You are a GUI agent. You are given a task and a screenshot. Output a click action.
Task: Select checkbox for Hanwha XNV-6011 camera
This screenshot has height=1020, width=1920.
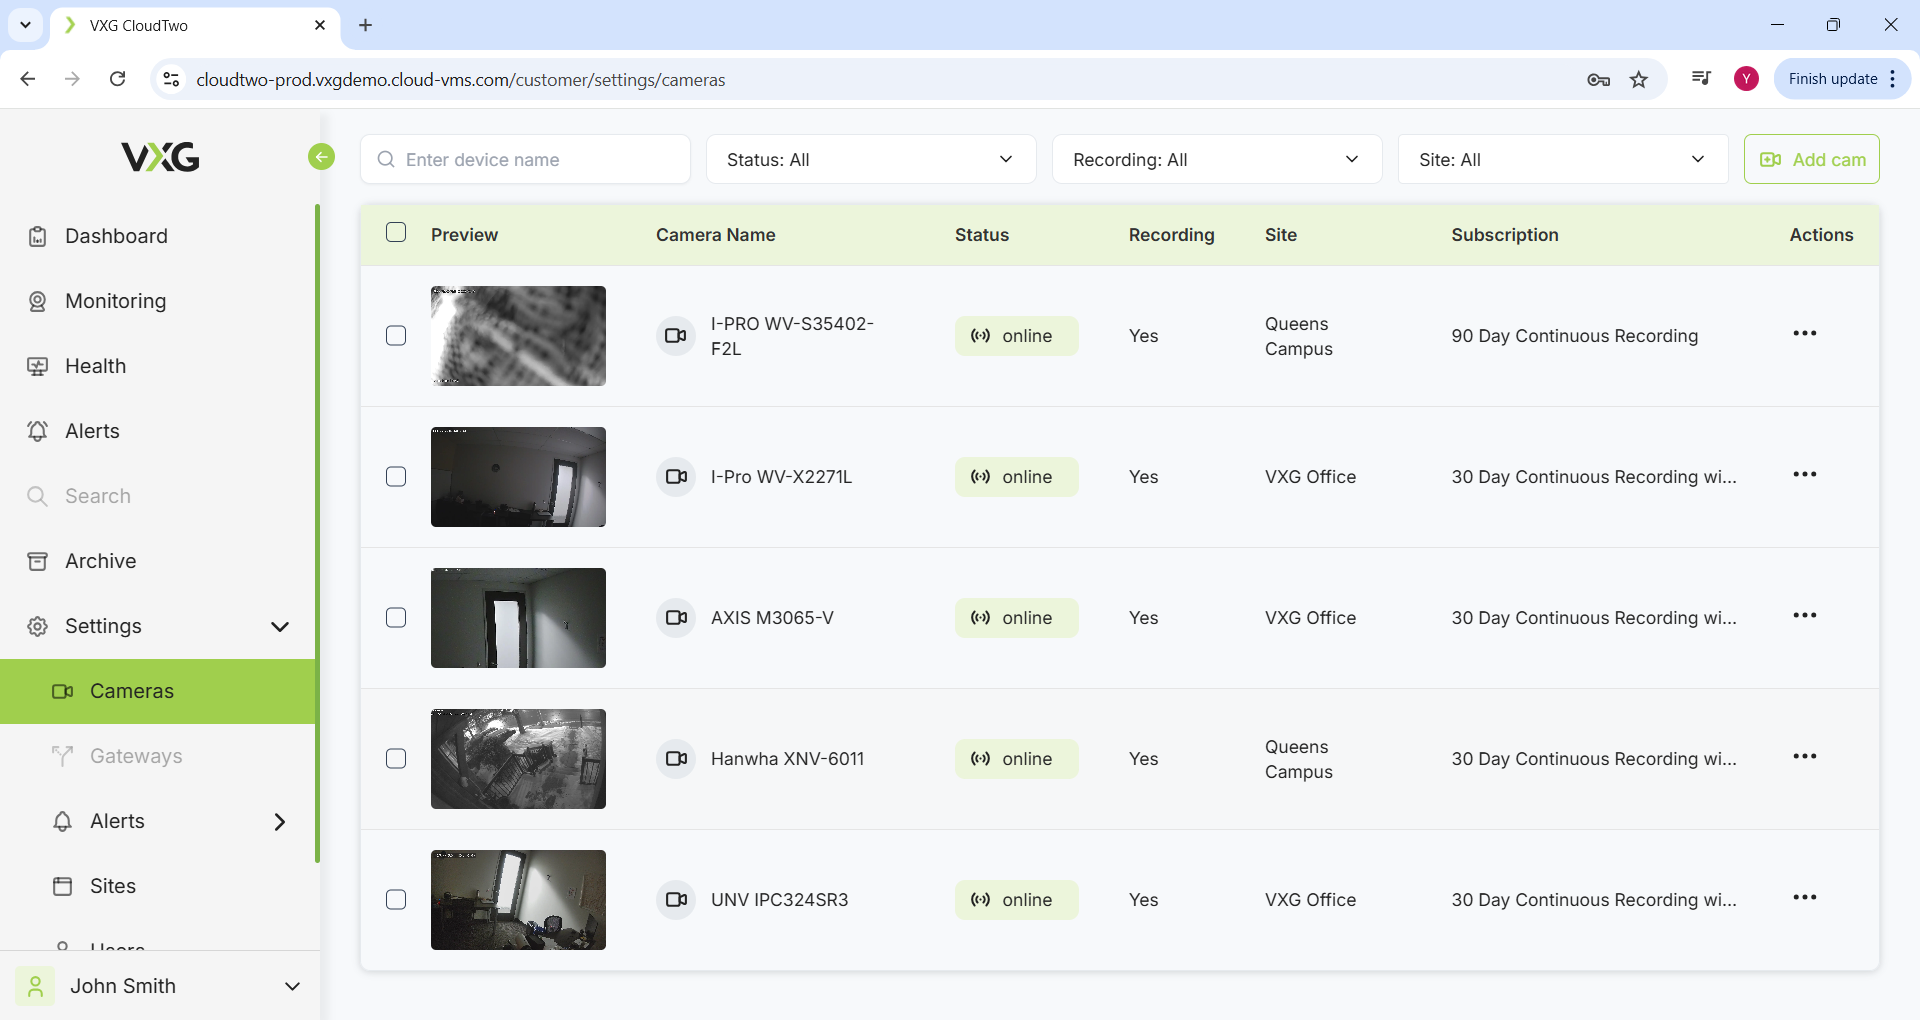tap(396, 759)
